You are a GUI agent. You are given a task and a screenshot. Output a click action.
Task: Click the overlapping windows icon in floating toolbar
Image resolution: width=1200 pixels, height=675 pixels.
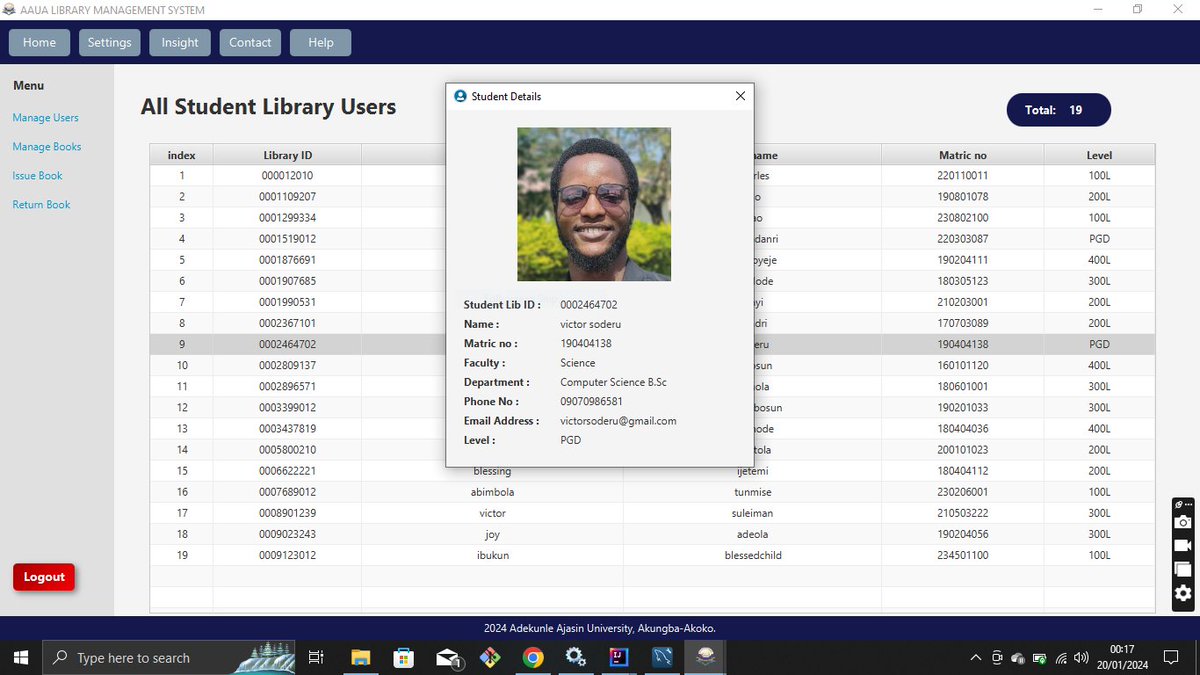pos(1183,569)
